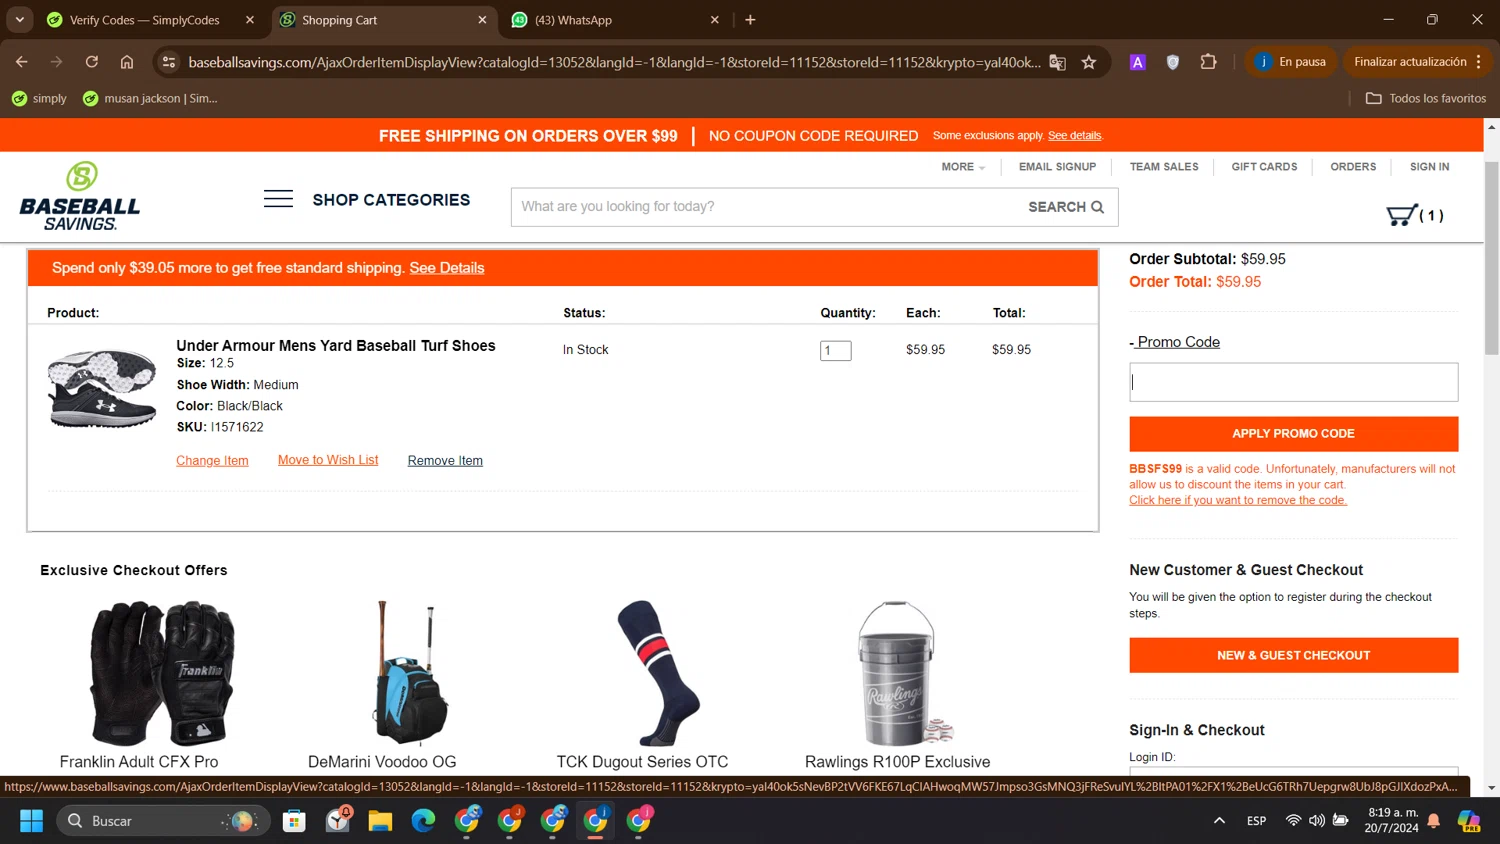1500x844 pixels.
Task: Open the volume control in system tray
Action: pos(1317,821)
